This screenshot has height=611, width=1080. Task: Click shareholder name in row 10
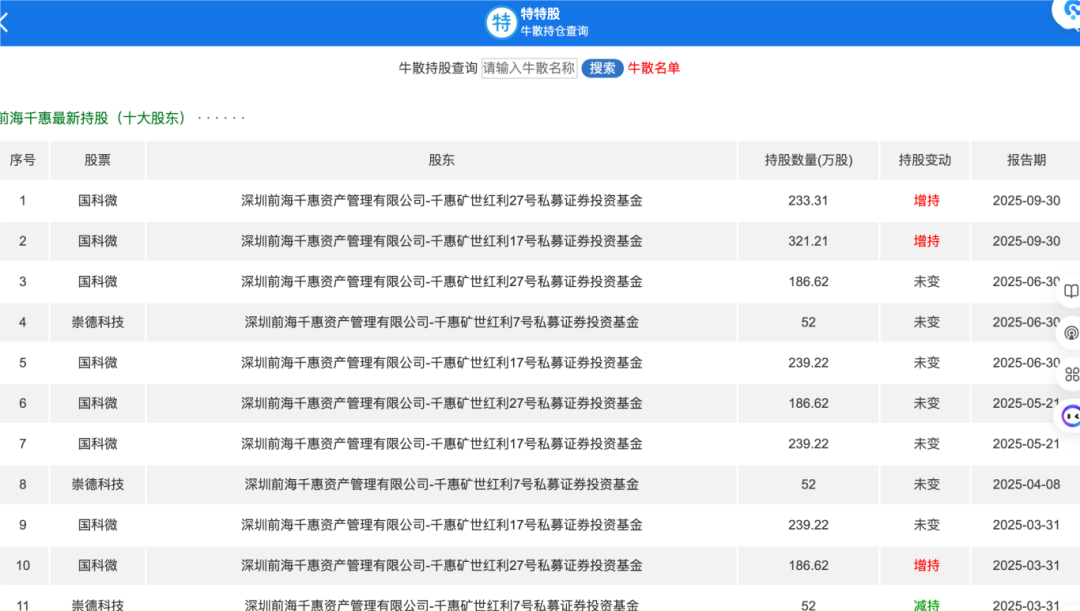point(442,566)
